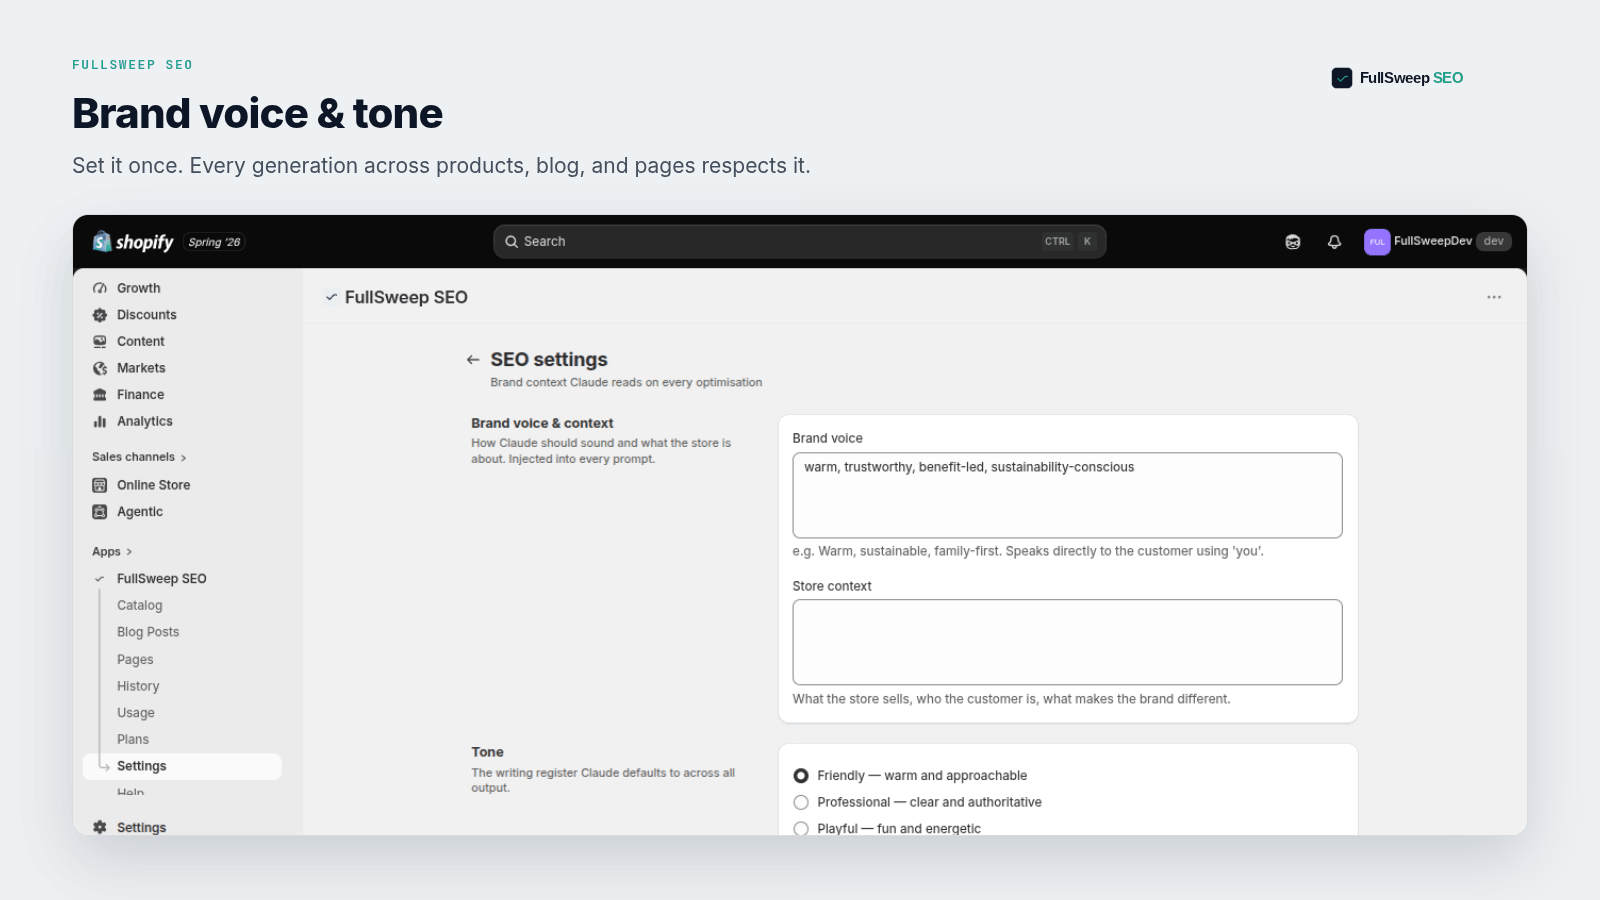The width and height of the screenshot is (1600, 900).
Task: Select Playful — fun and energetic tone
Action: [801, 829]
